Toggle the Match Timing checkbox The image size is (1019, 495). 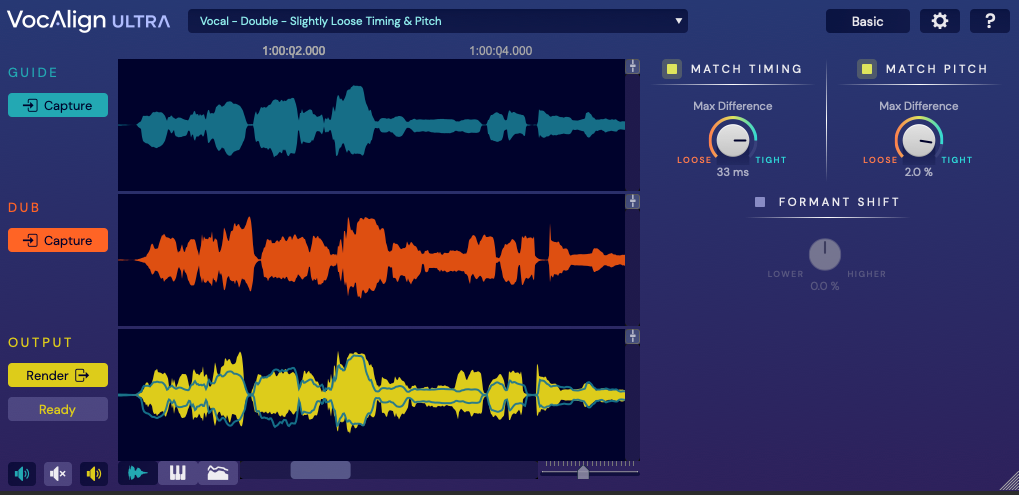point(672,69)
